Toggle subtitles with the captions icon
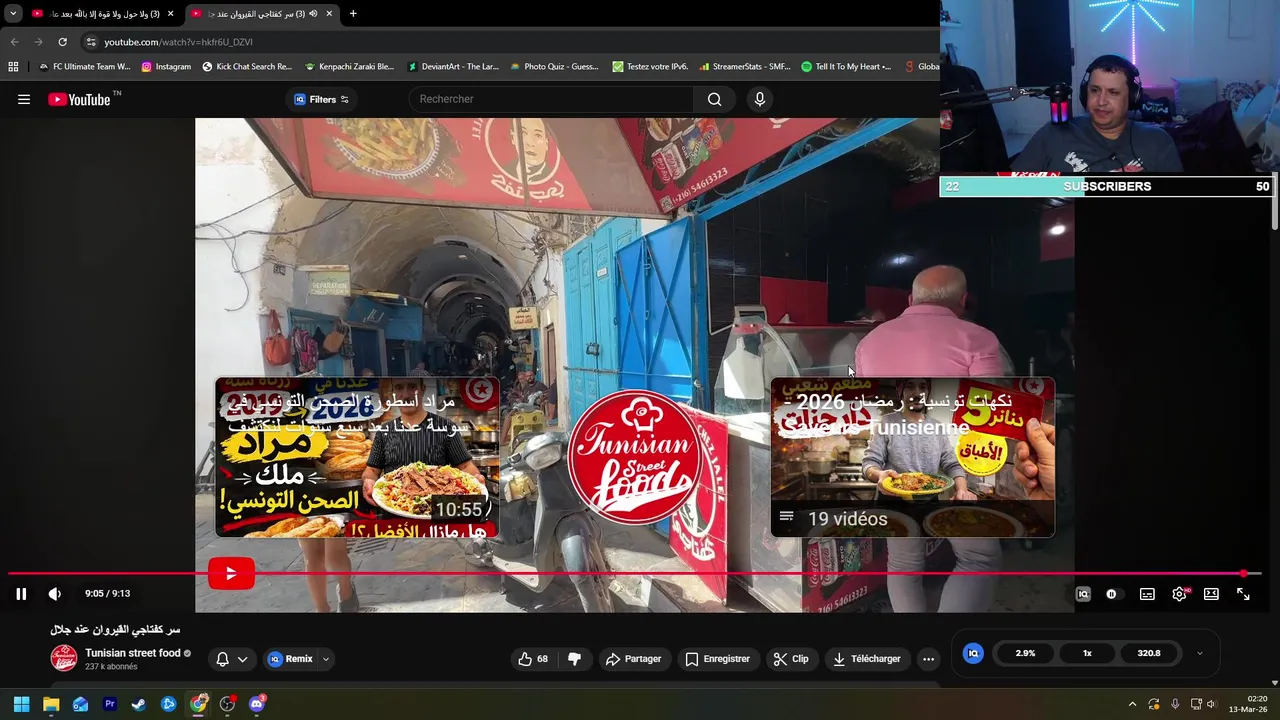 [x=1147, y=594]
